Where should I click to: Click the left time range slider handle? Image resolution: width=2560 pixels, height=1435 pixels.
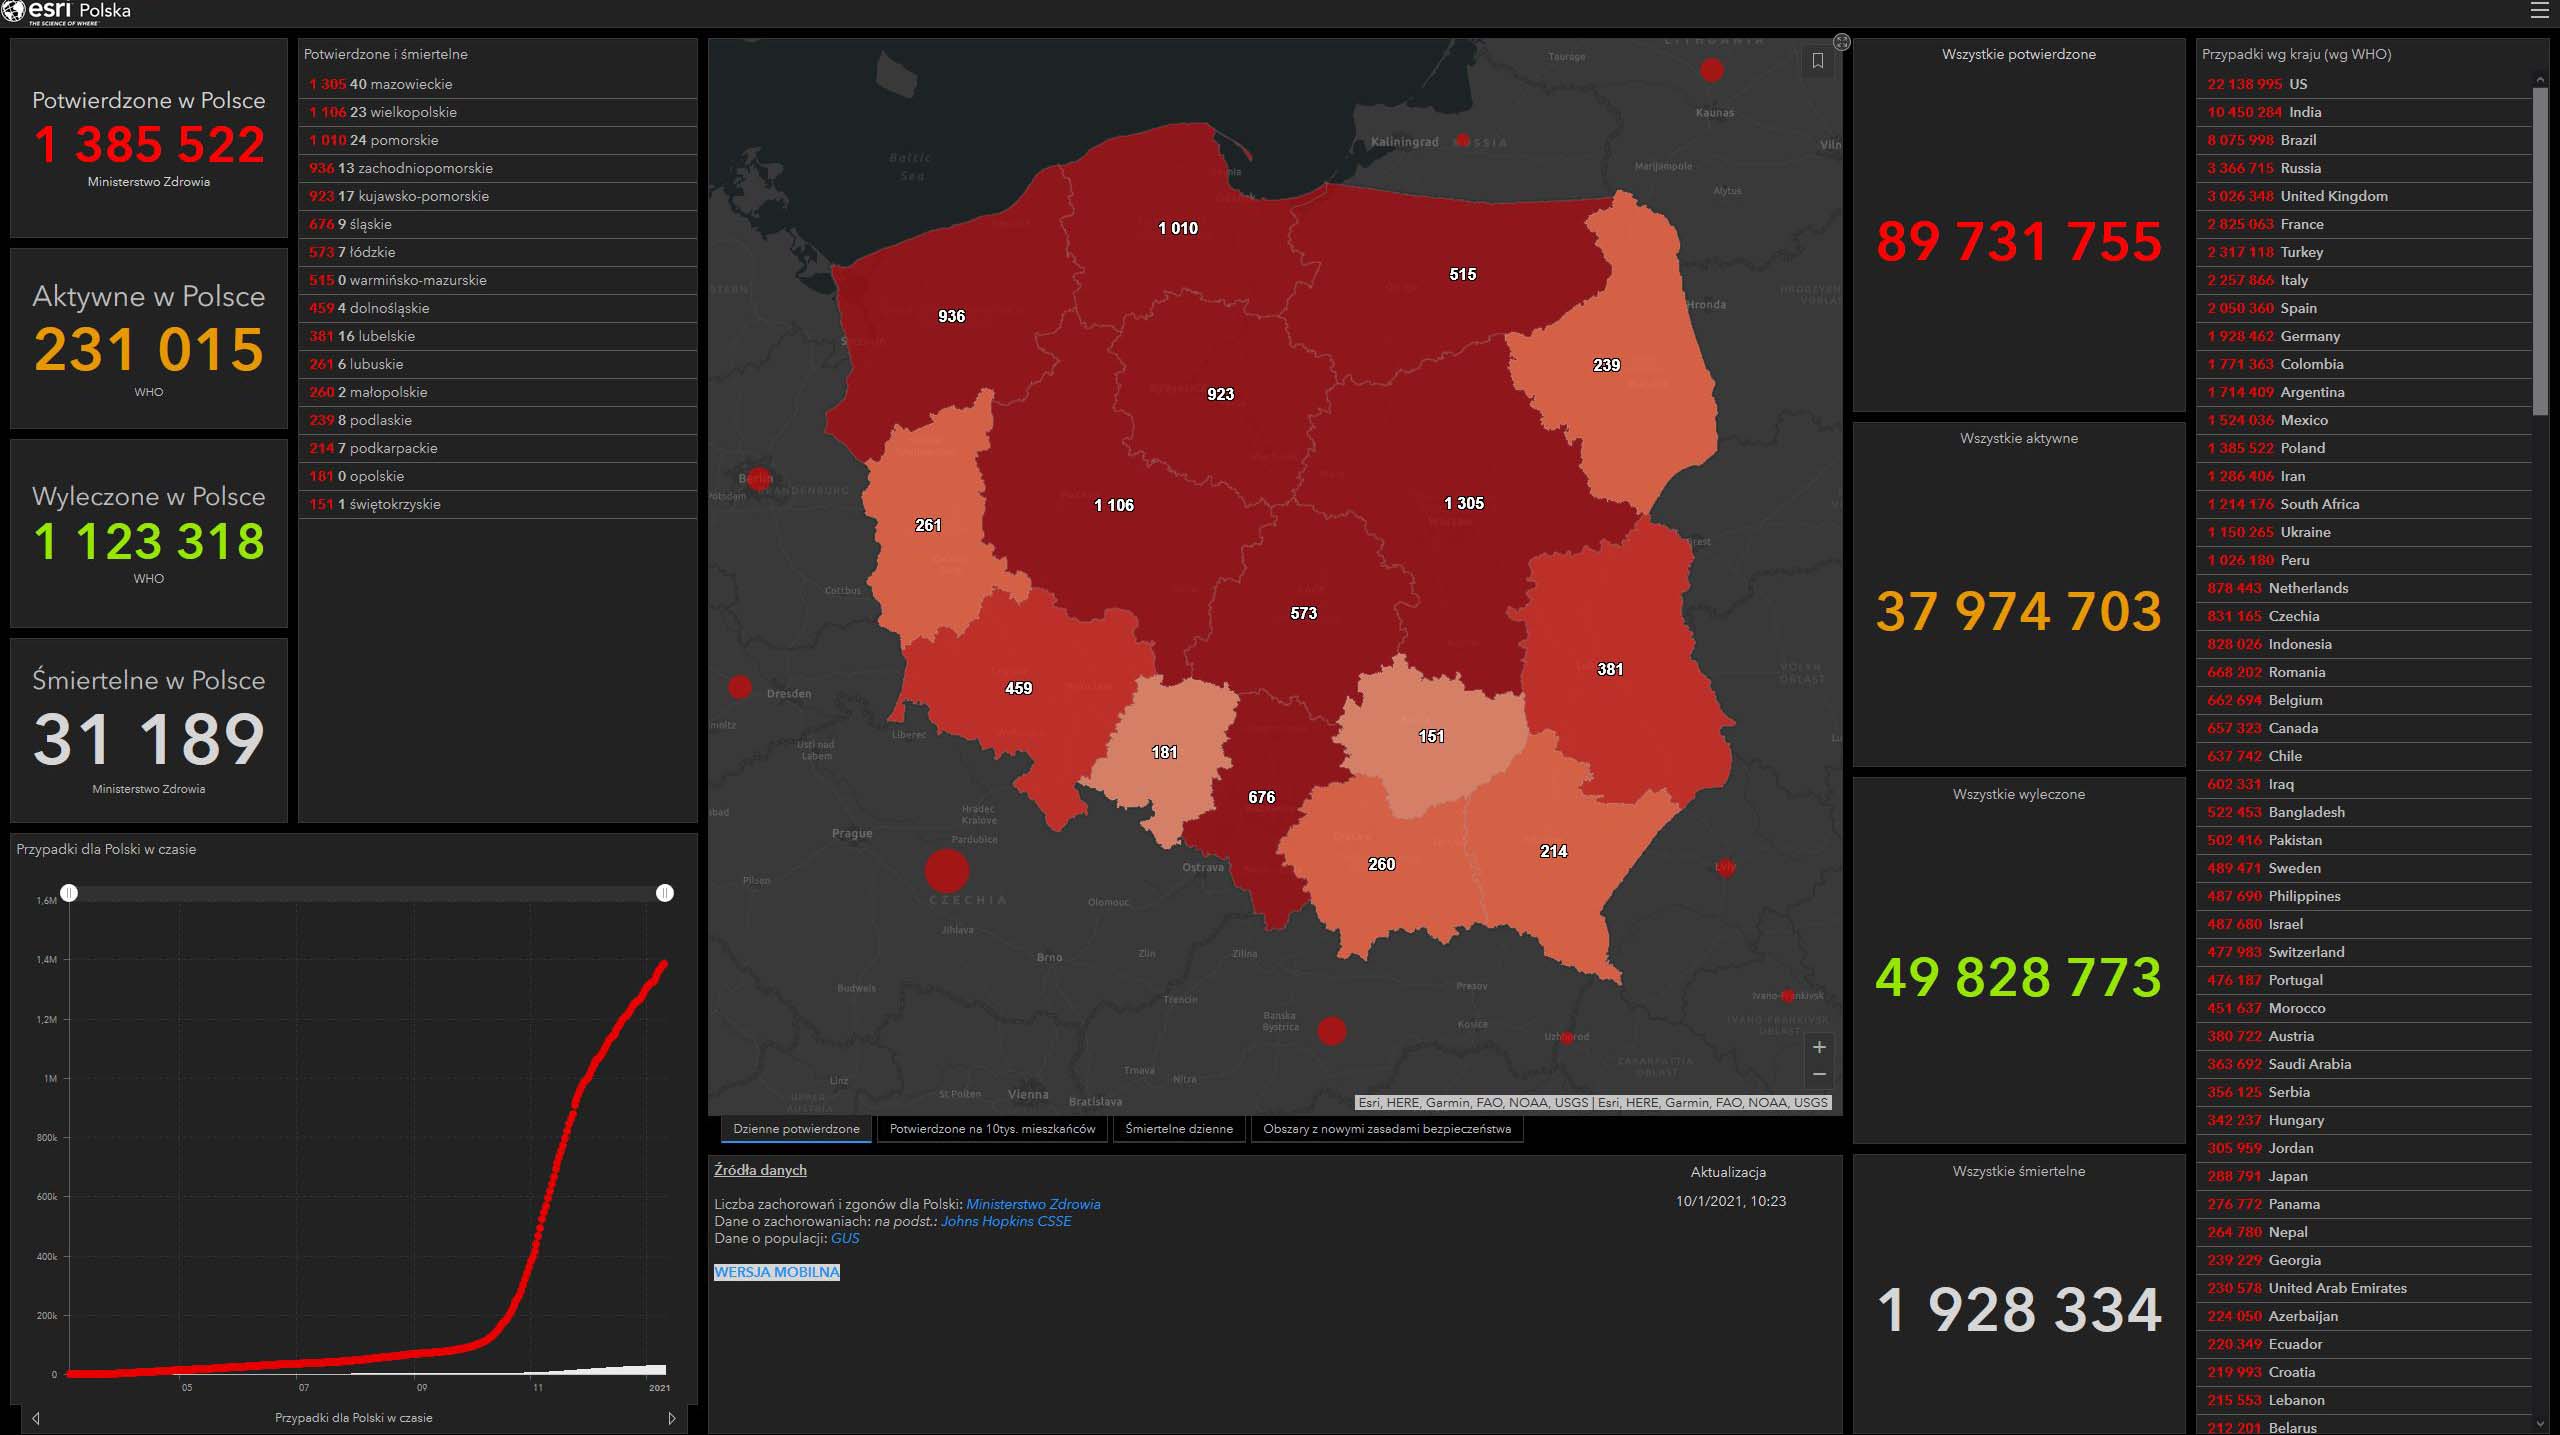pyautogui.click(x=69, y=892)
